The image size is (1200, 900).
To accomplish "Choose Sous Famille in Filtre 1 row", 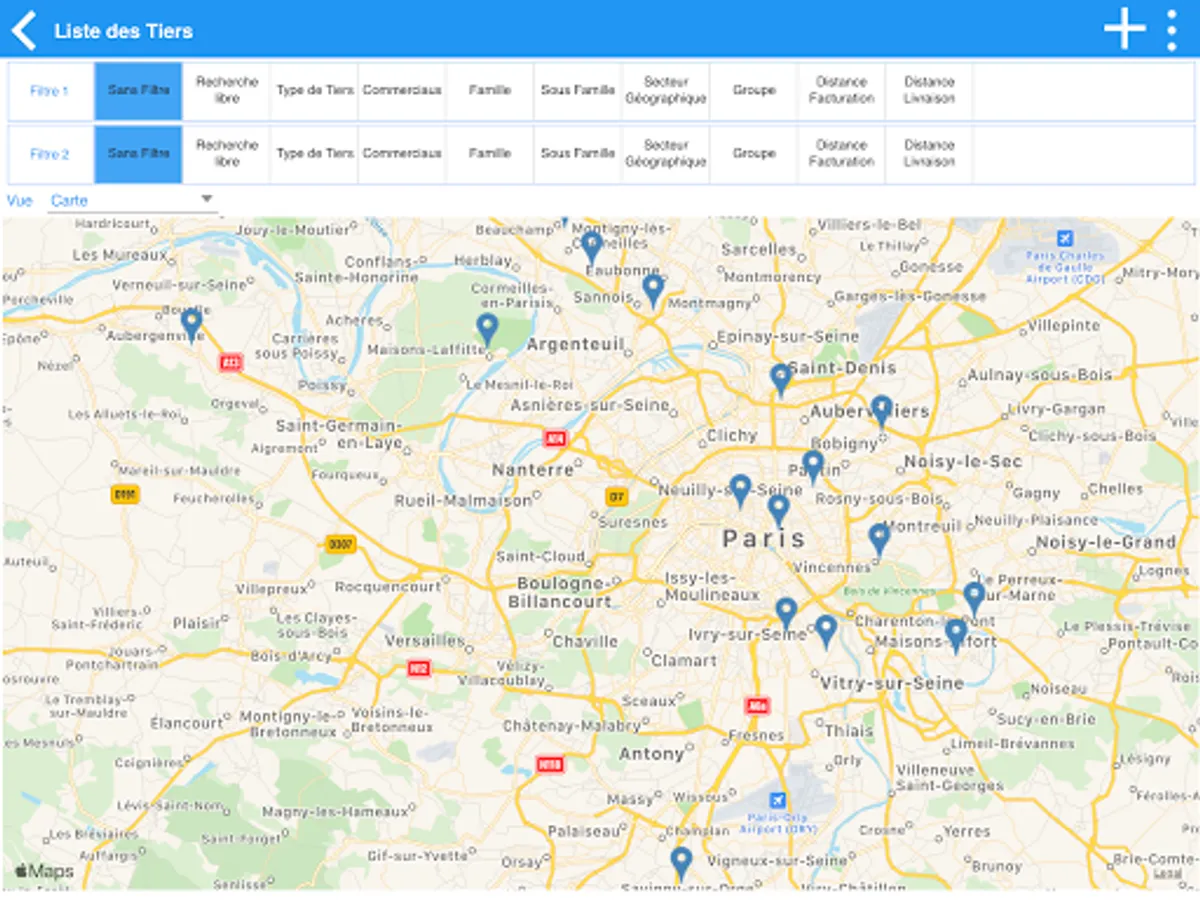I will pyautogui.click(x=578, y=91).
